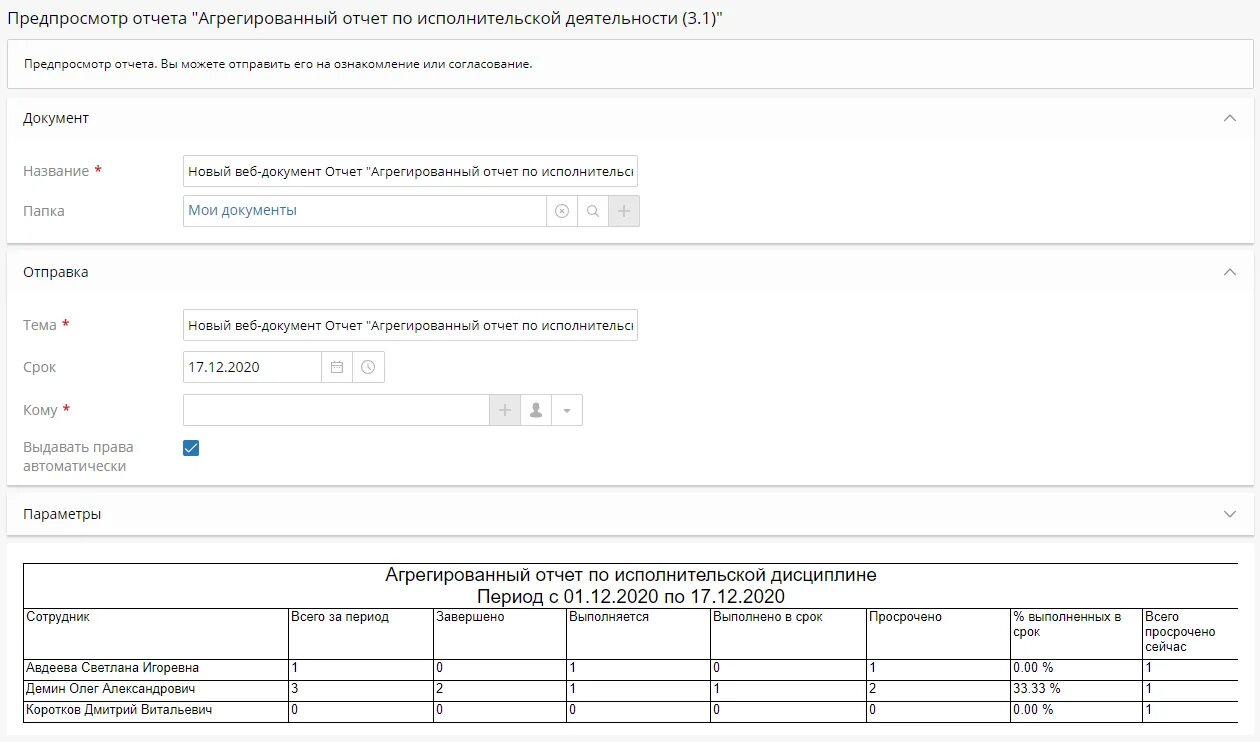Edit the Тема input field

pos(410,325)
